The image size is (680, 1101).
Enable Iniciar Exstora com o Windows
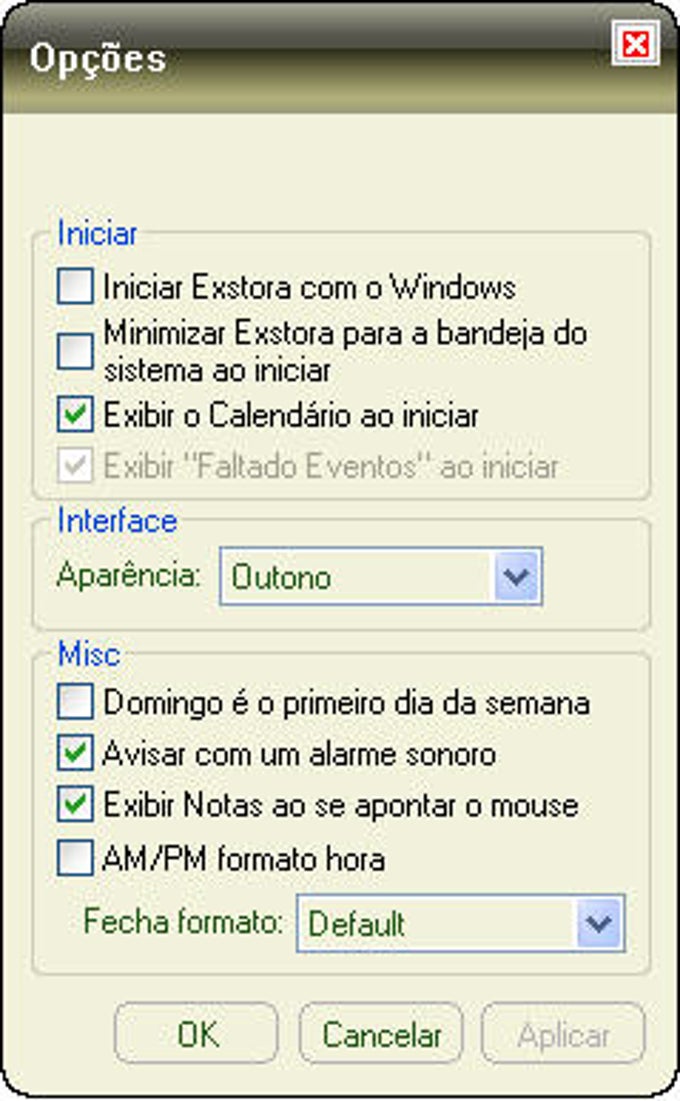click(x=75, y=286)
